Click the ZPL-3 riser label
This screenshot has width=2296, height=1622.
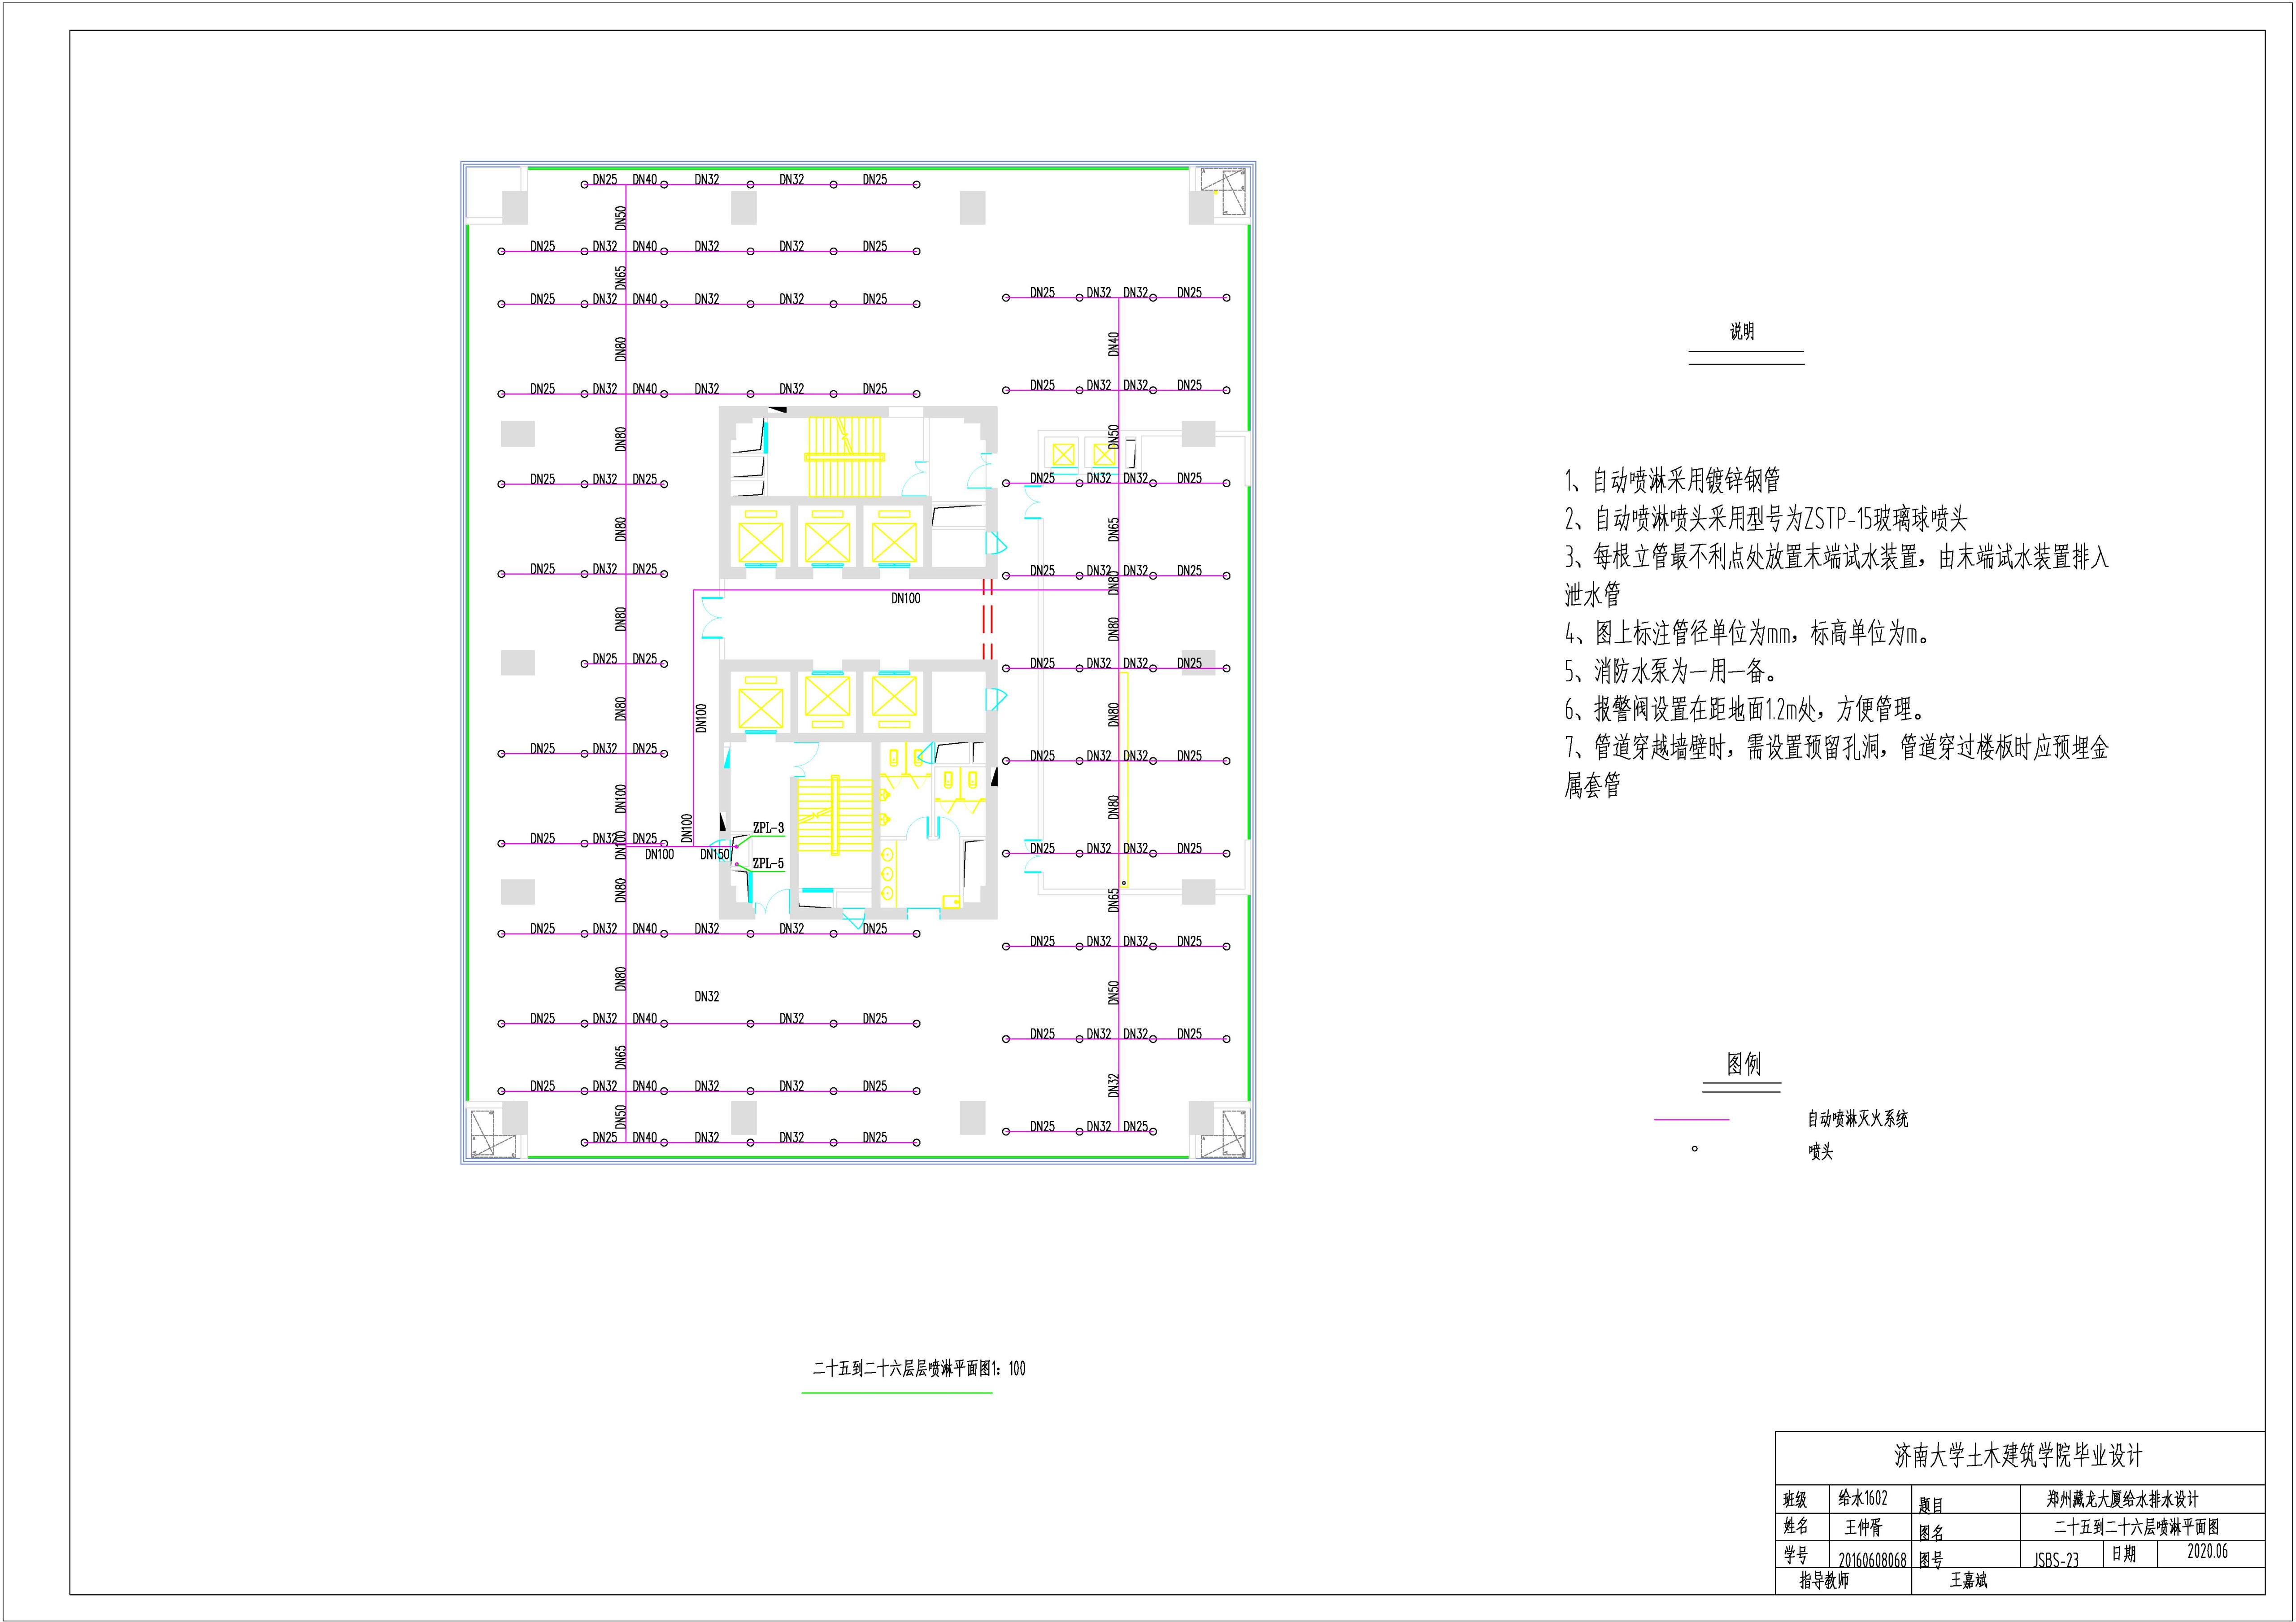click(768, 828)
